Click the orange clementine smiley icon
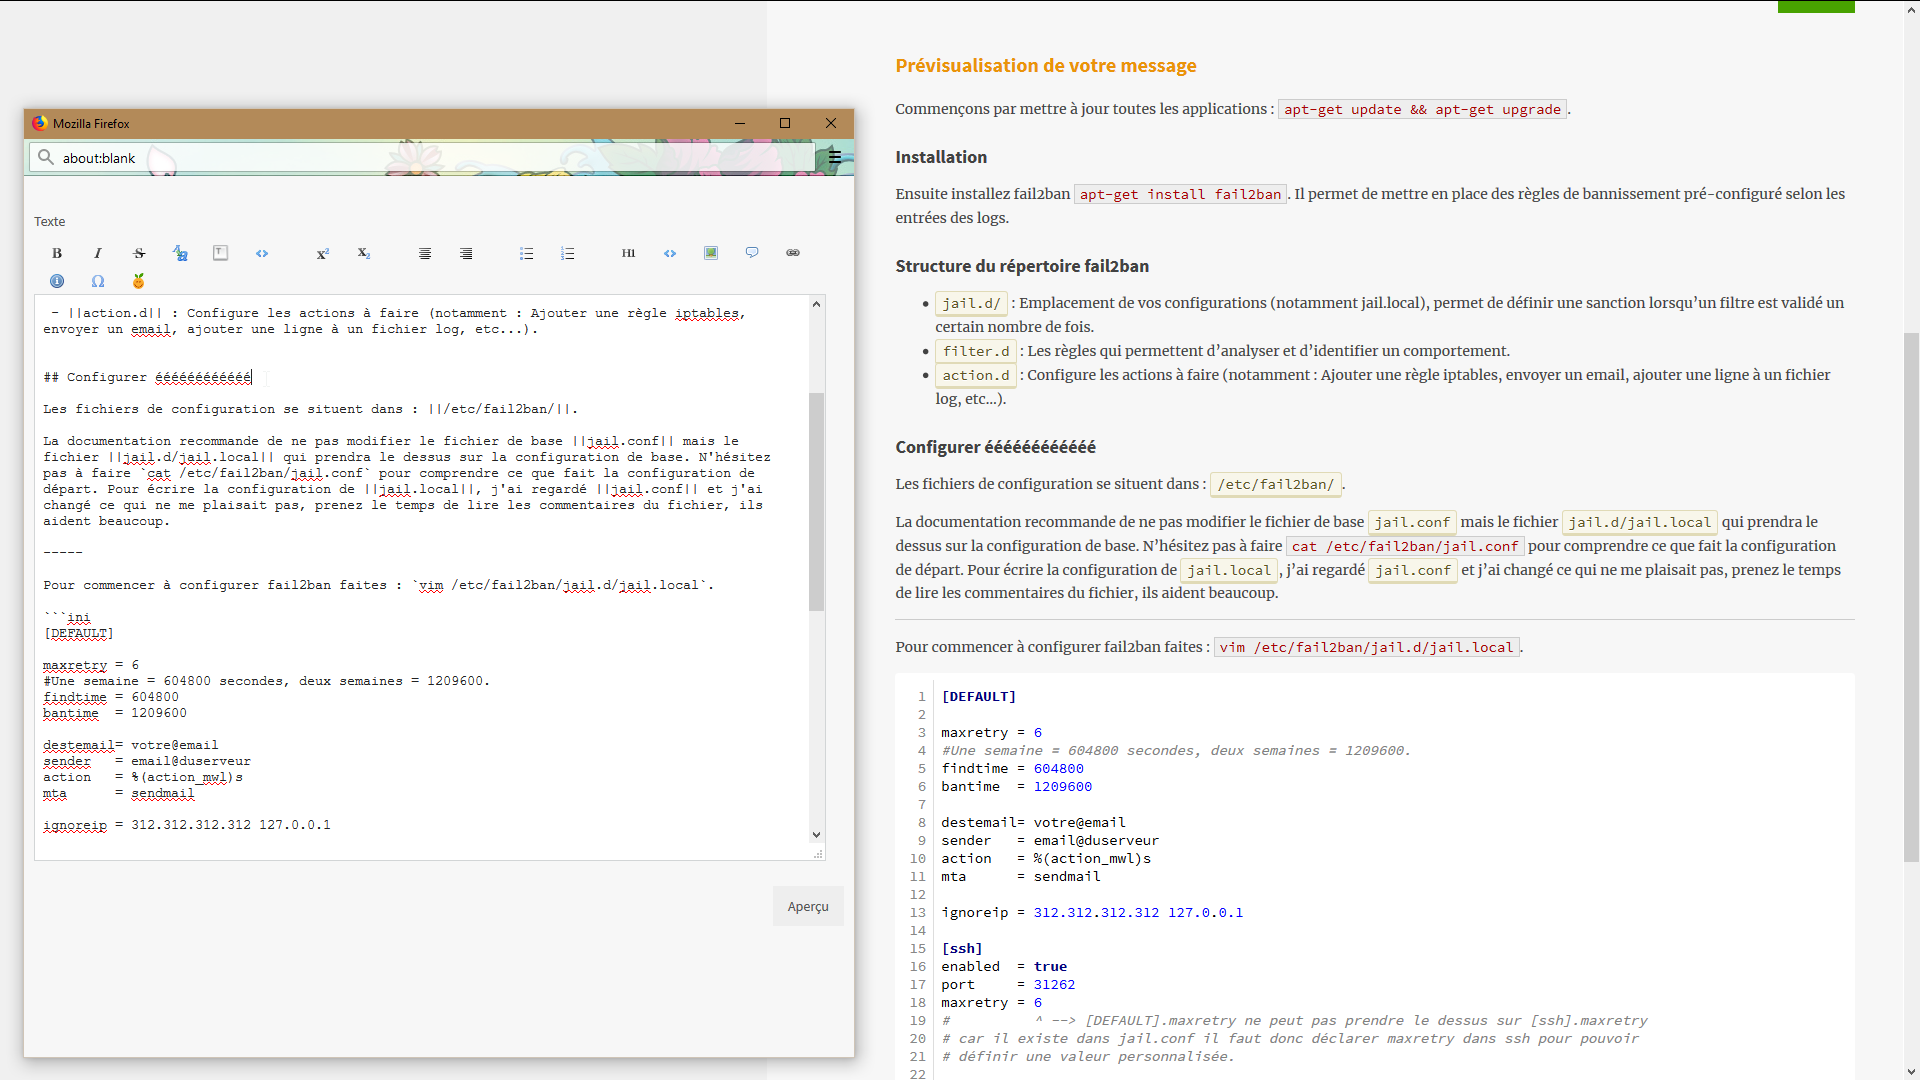The height and width of the screenshot is (1080, 1920). [x=139, y=281]
